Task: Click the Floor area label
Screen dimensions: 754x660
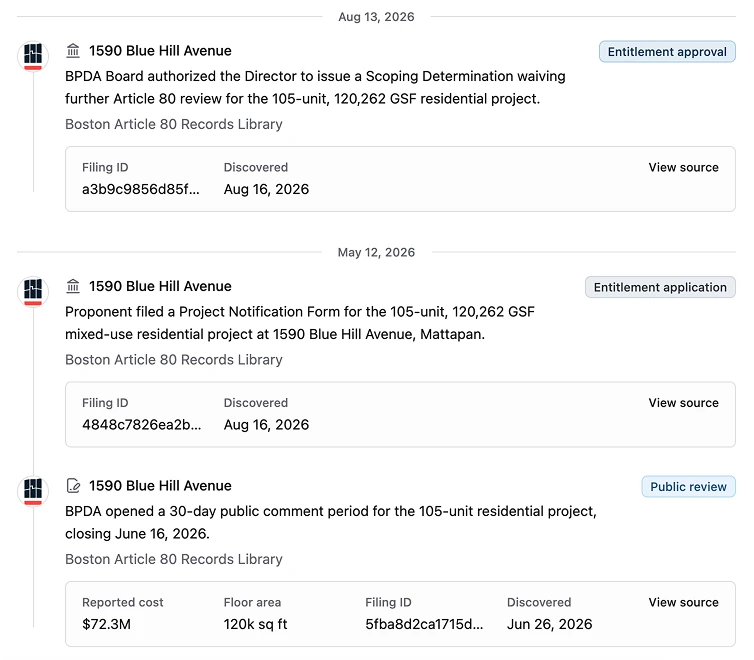Action: coord(252,602)
